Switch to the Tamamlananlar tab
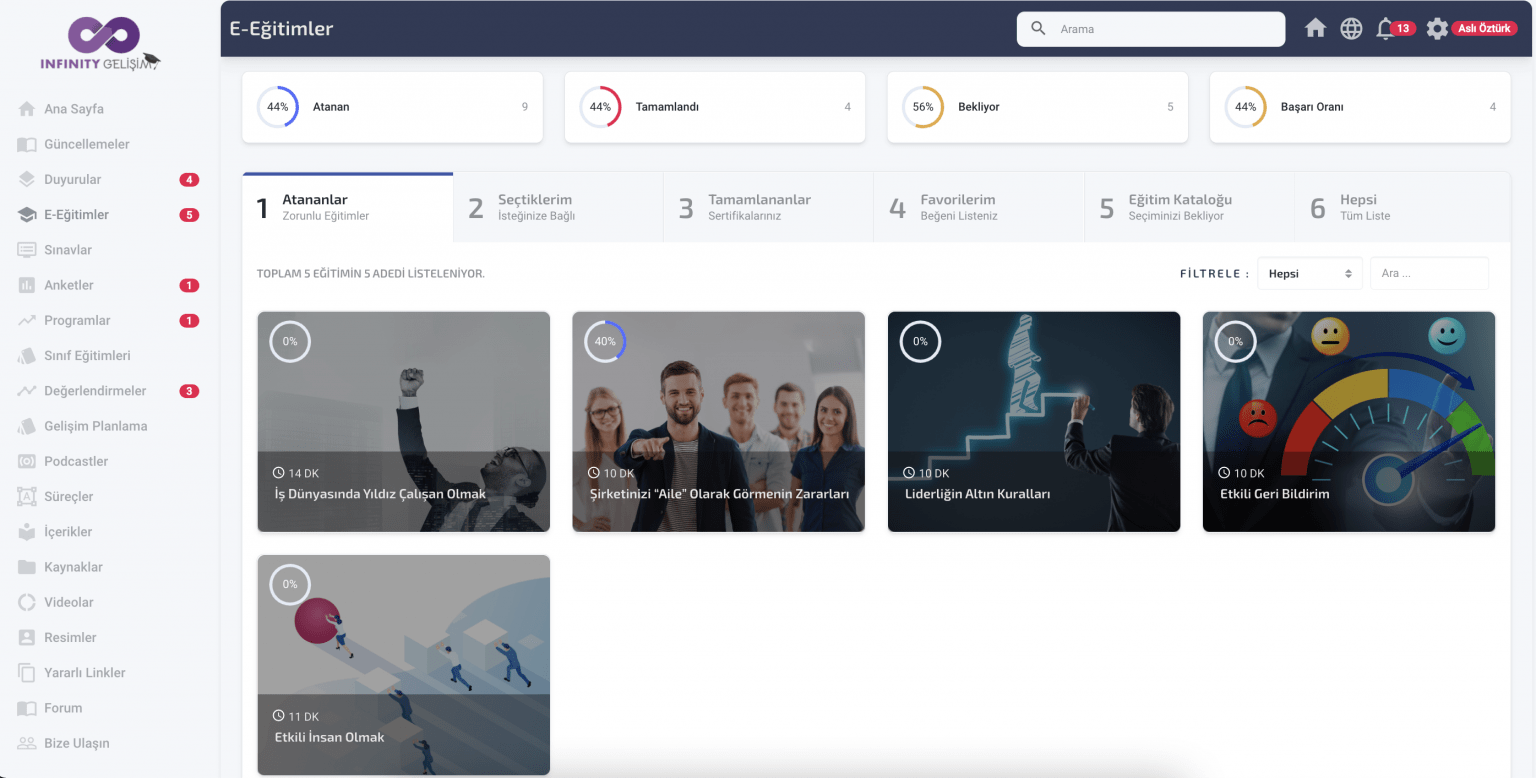The height and width of the screenshot is (778, 1536). (766, 206)
